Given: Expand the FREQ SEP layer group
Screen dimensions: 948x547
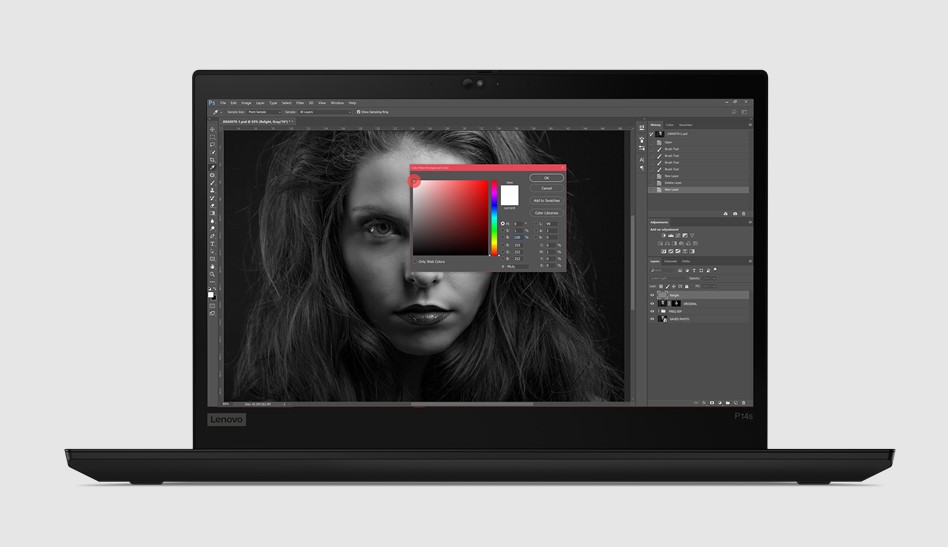Looking at the screenshot, I should (659, 311).
